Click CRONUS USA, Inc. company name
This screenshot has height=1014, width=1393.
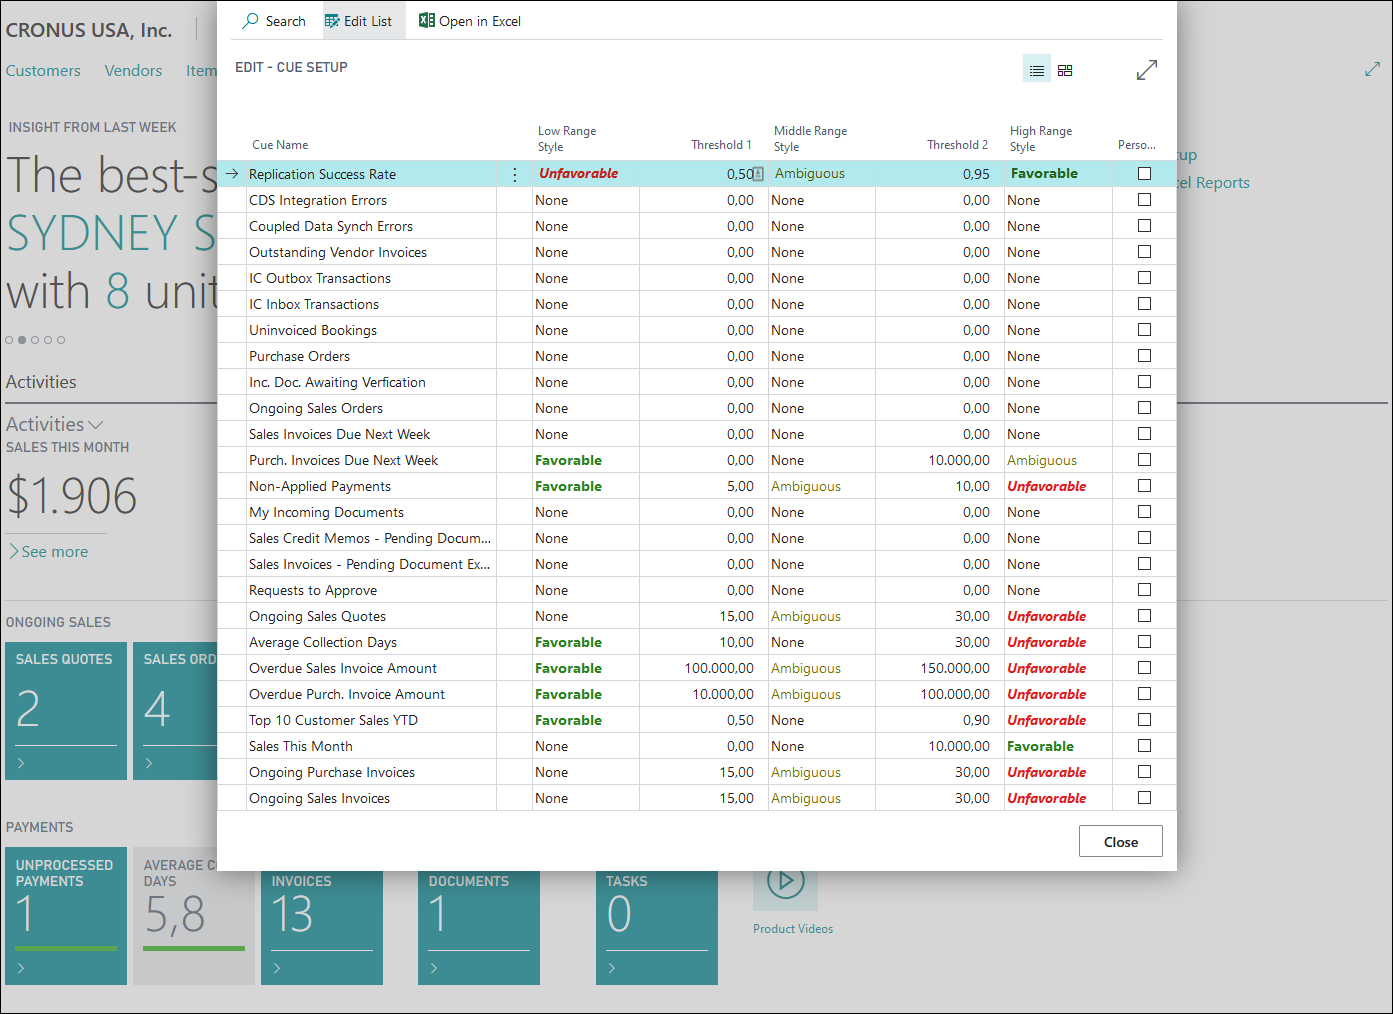pyautogui.click(x=89, y=31)
